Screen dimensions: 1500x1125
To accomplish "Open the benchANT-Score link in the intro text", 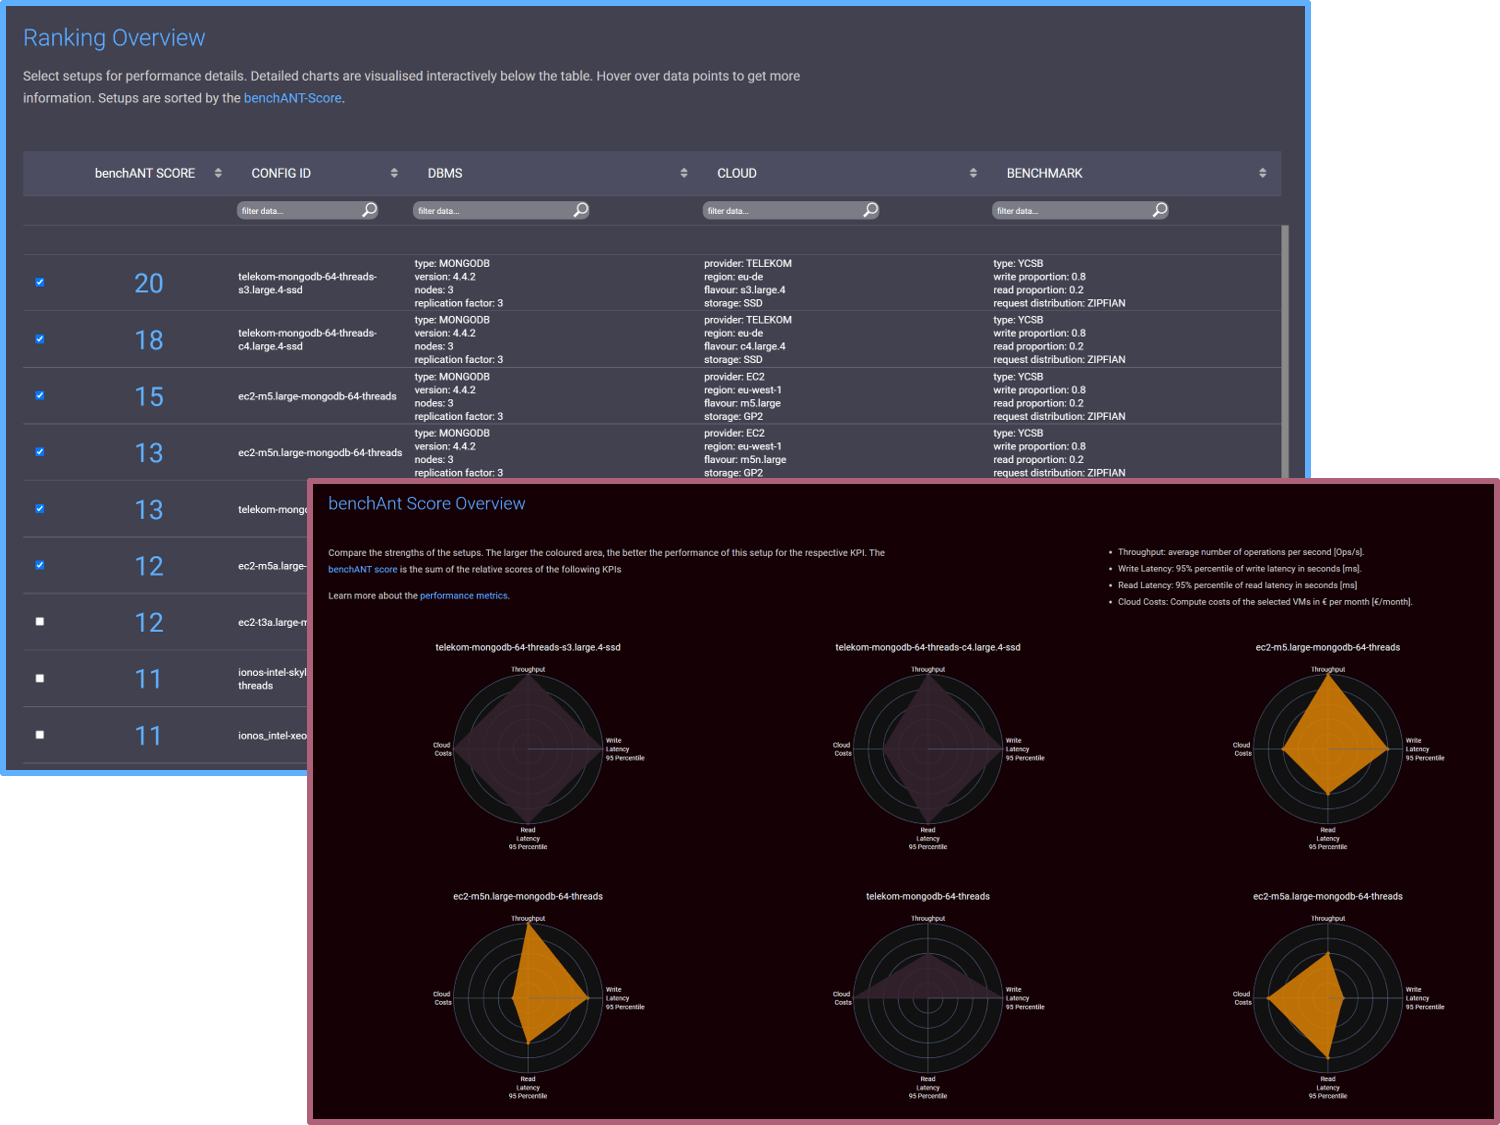I will pos(292,98).
